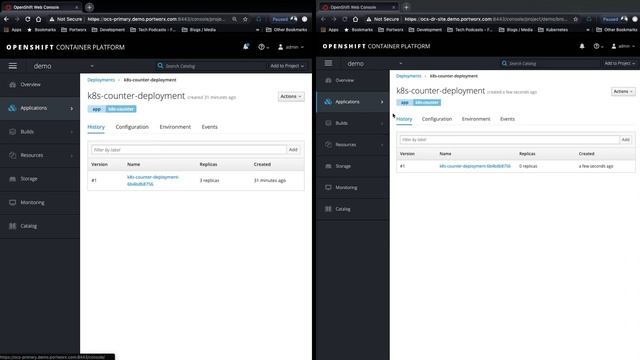Viewport: 640px width, 360px height.
Task: Click Add filter button in right console
Action: point(625,140)
